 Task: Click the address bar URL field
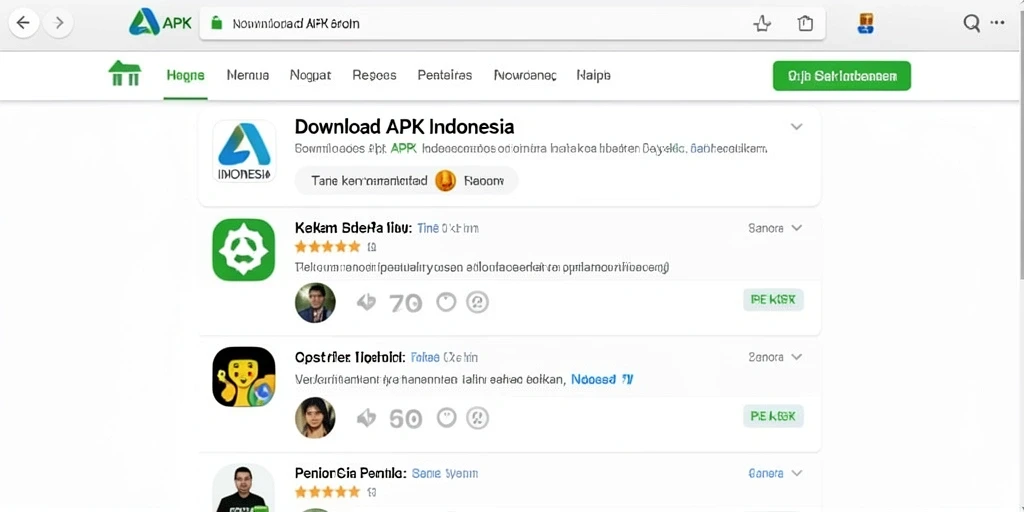click(512, 24)
